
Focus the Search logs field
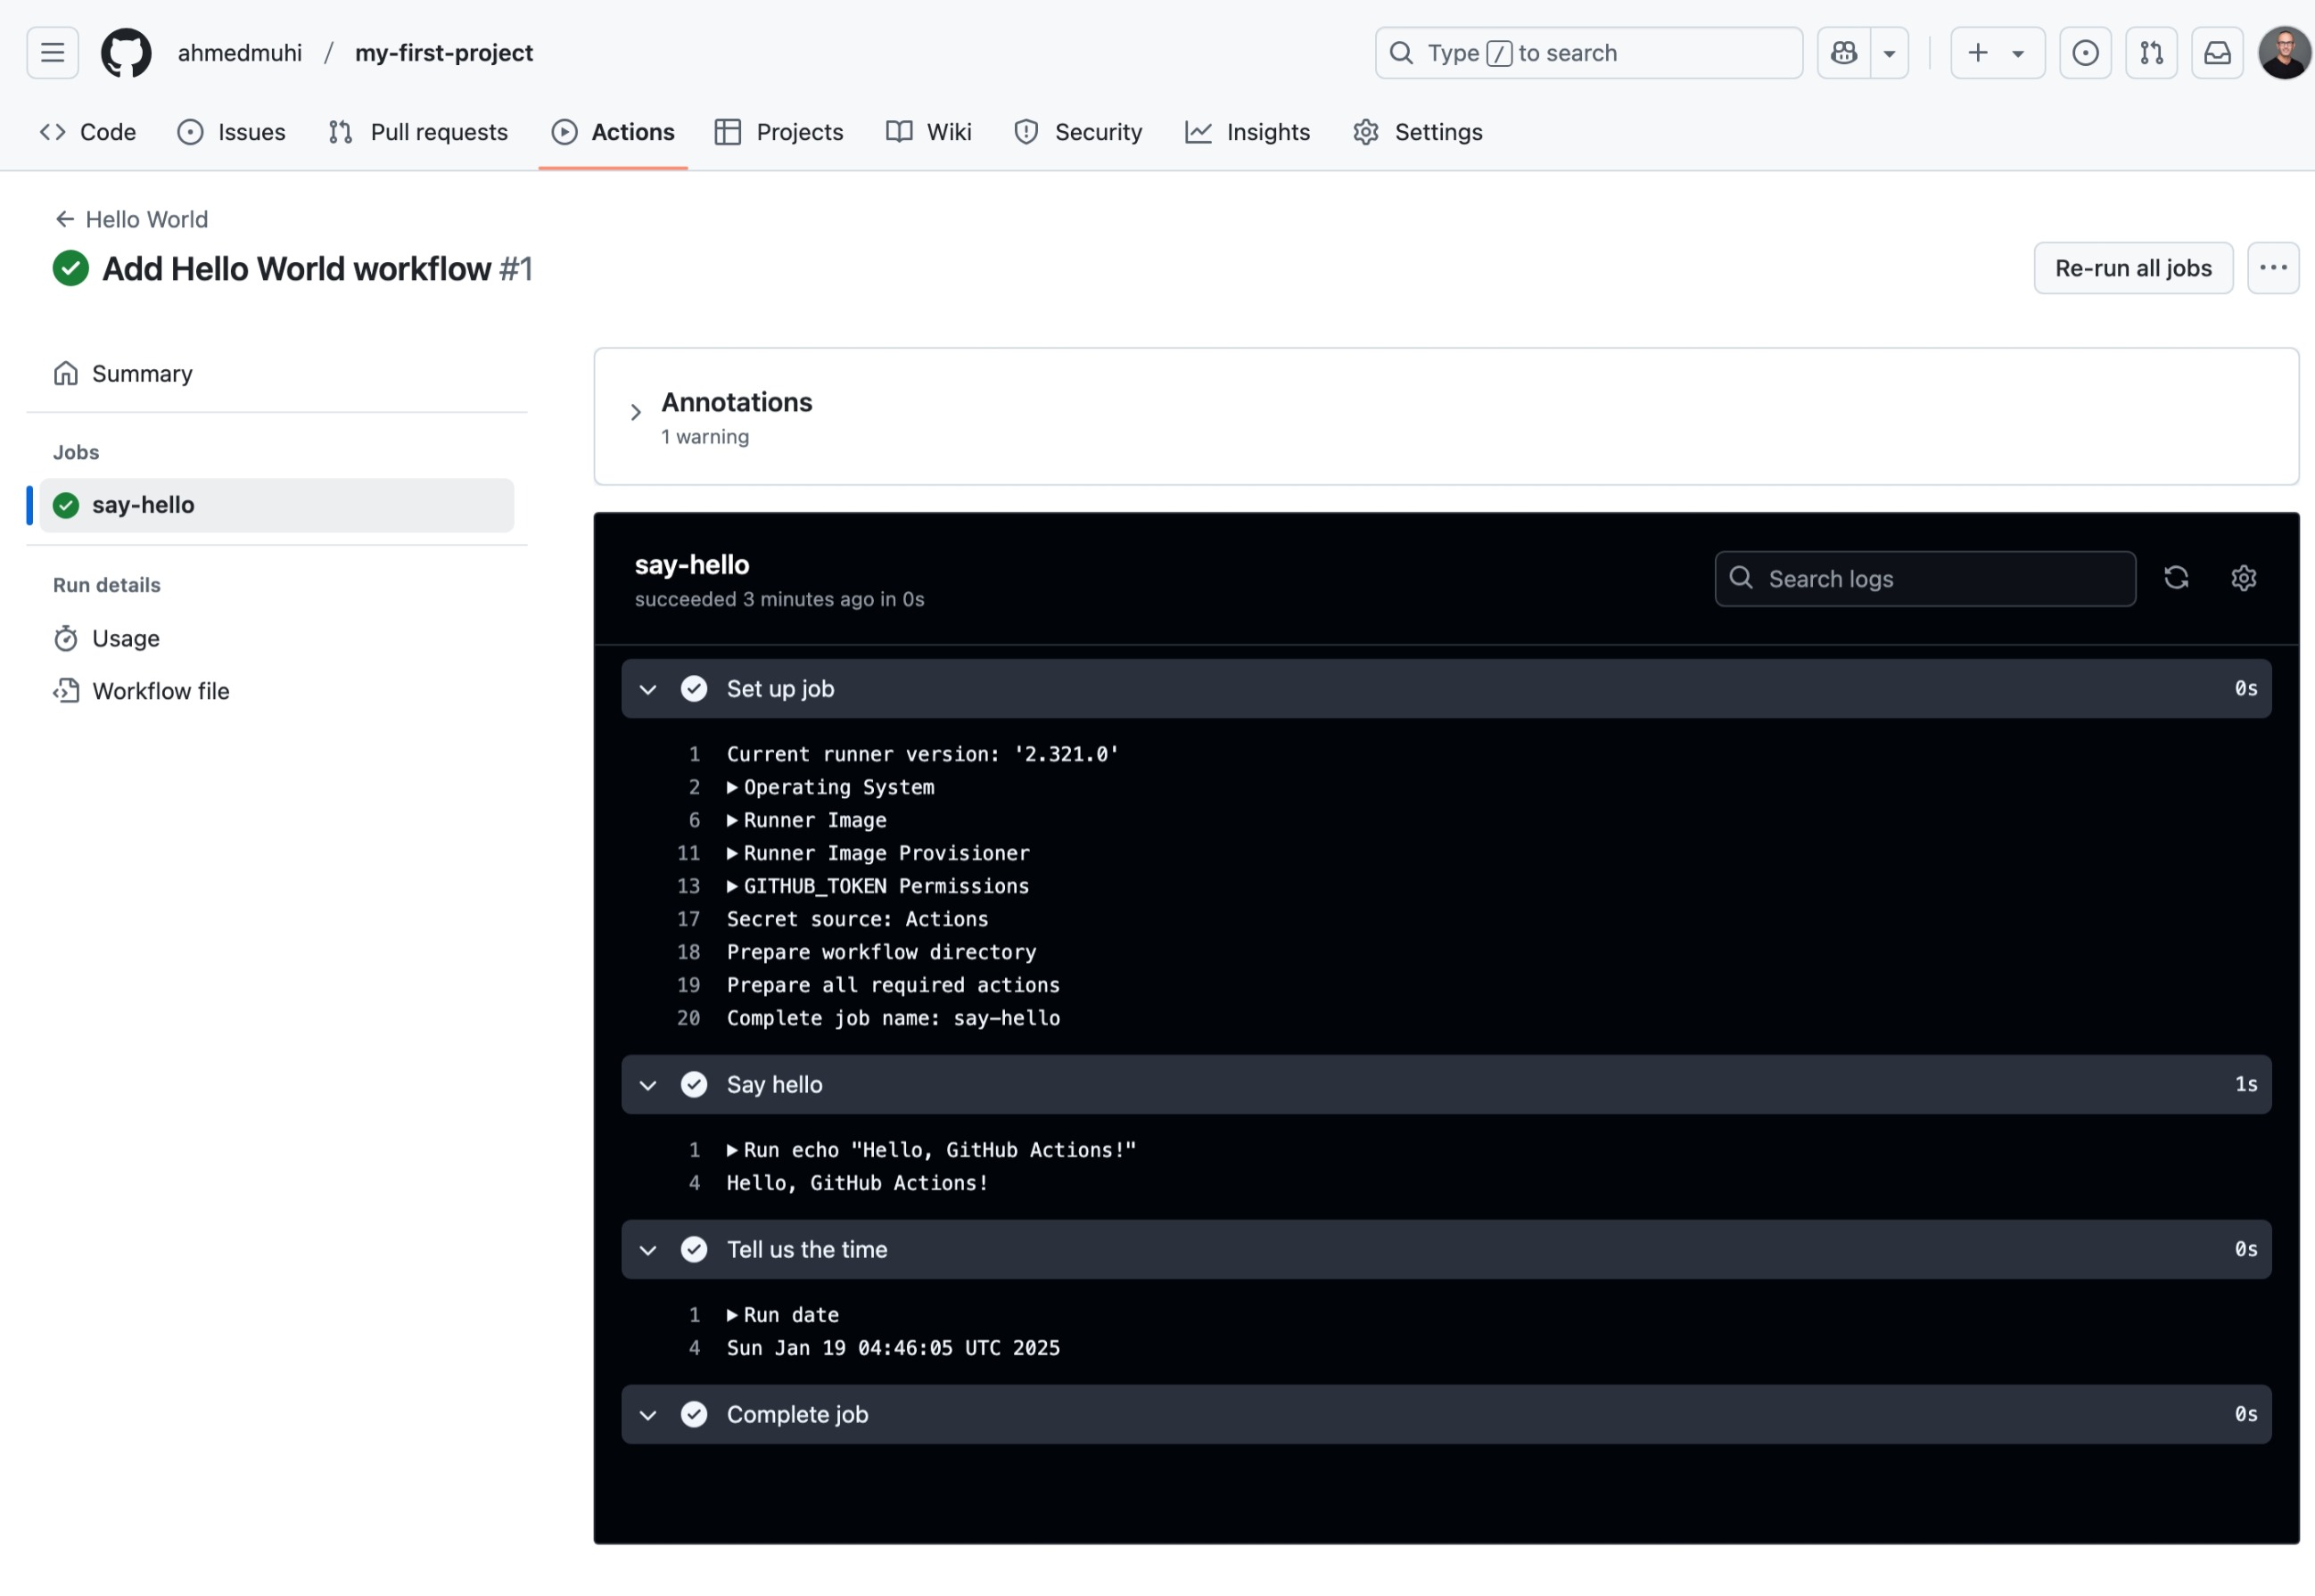(x=1924, y=578)
